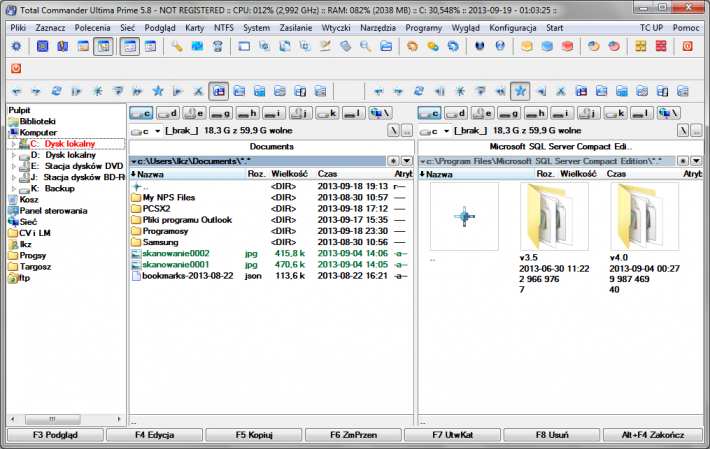Screen dimensions: 710x449
Task: Click the wrench configuration icon
Action: [176, 46]
